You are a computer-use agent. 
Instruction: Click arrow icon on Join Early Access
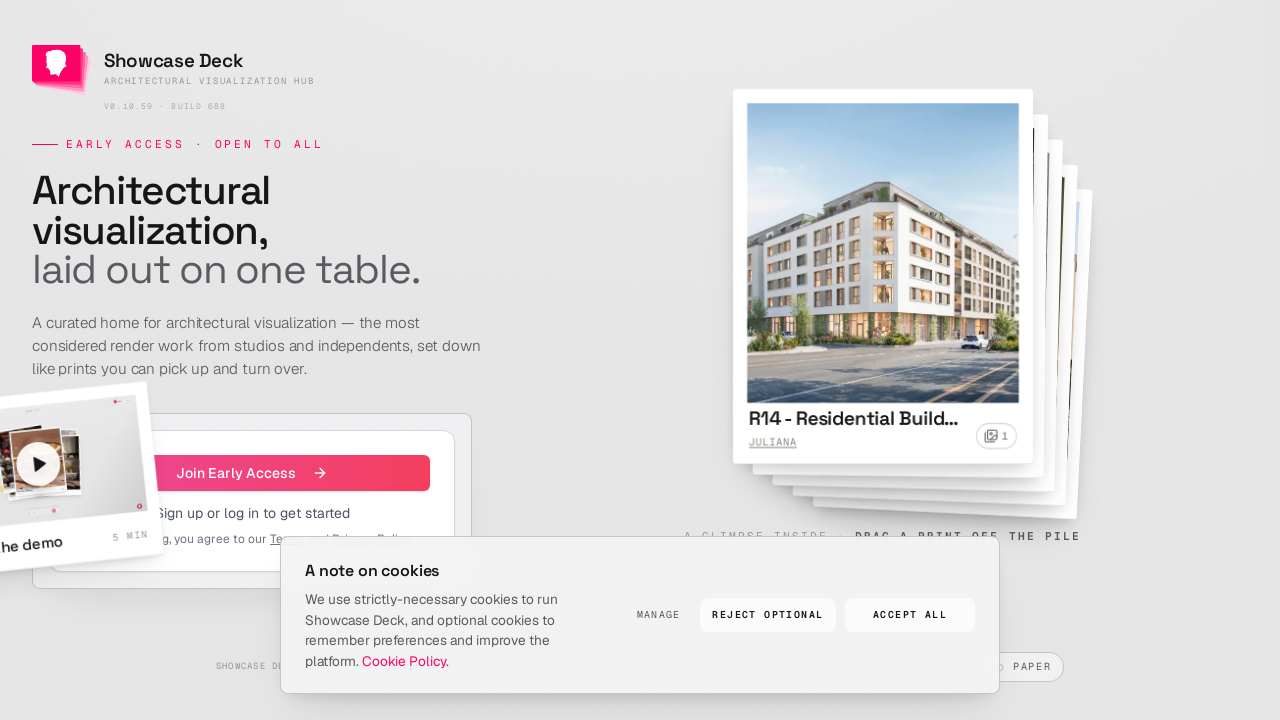point(320,473)
